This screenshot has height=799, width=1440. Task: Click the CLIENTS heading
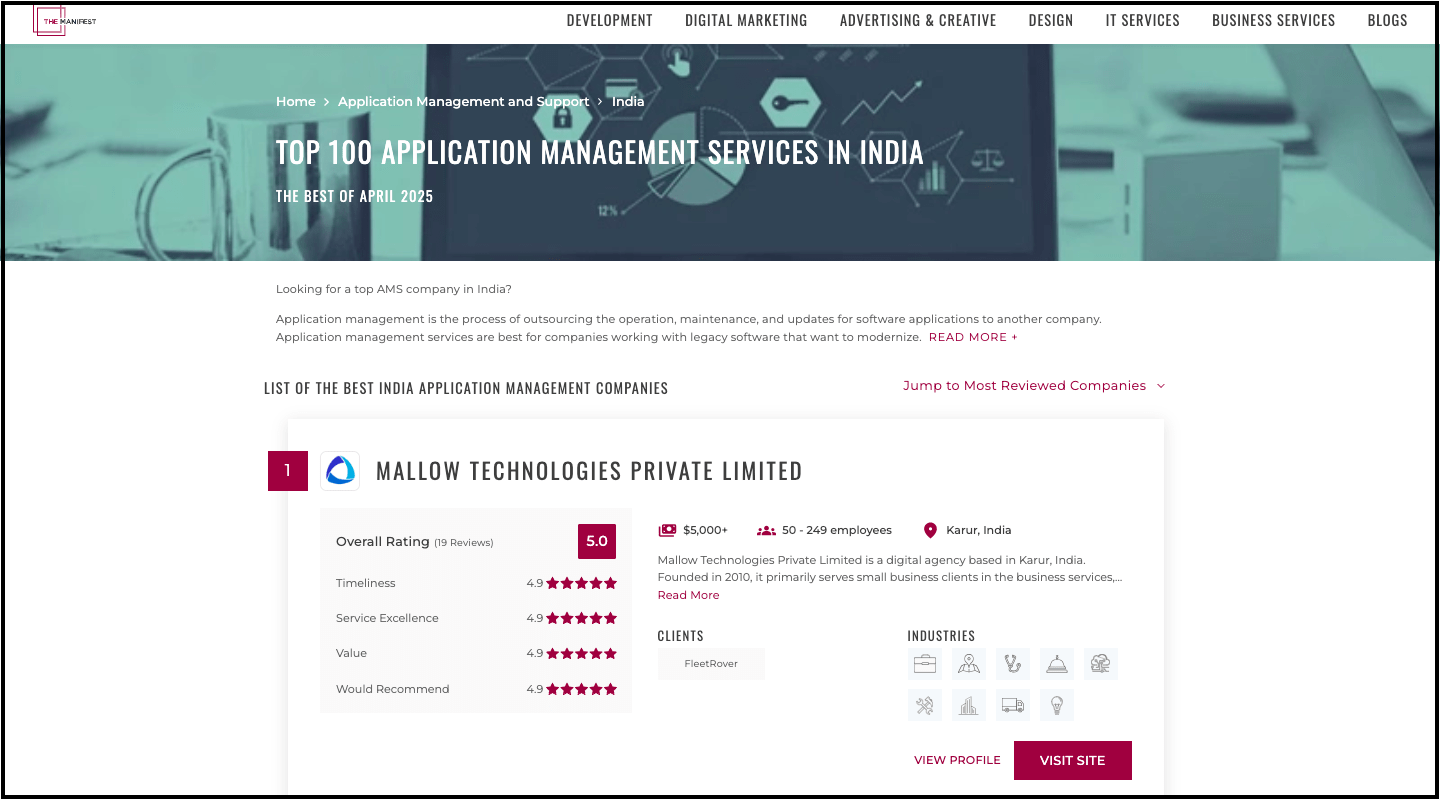click(681, 636)
